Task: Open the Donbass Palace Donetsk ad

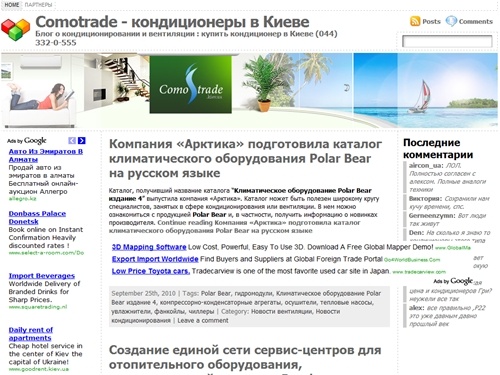Action: (x=37, y=217)
